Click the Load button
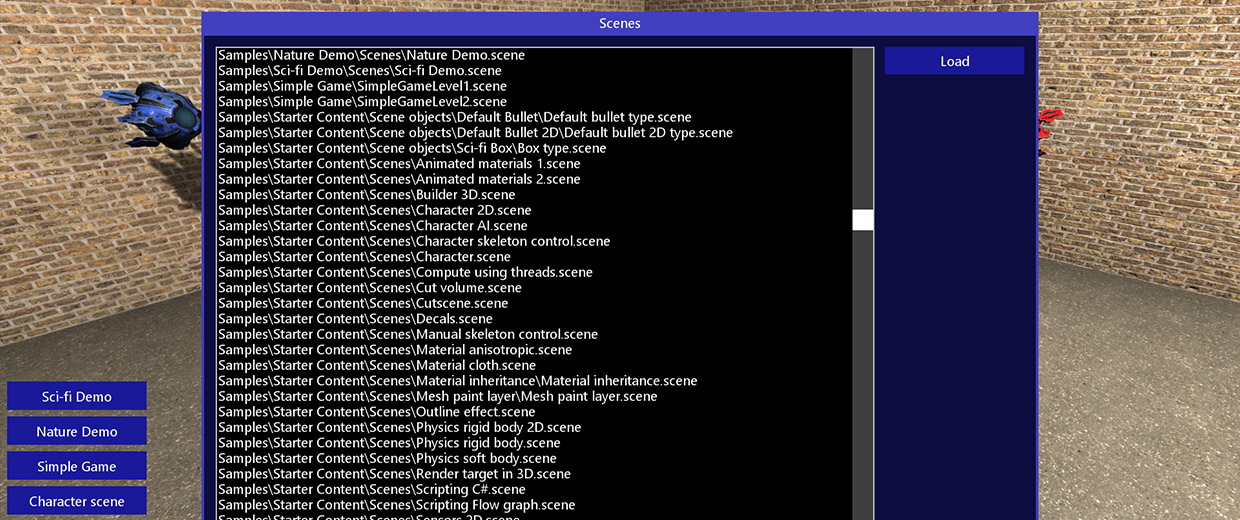This screenshot has width=1240, height=520. tap(954, 61)
